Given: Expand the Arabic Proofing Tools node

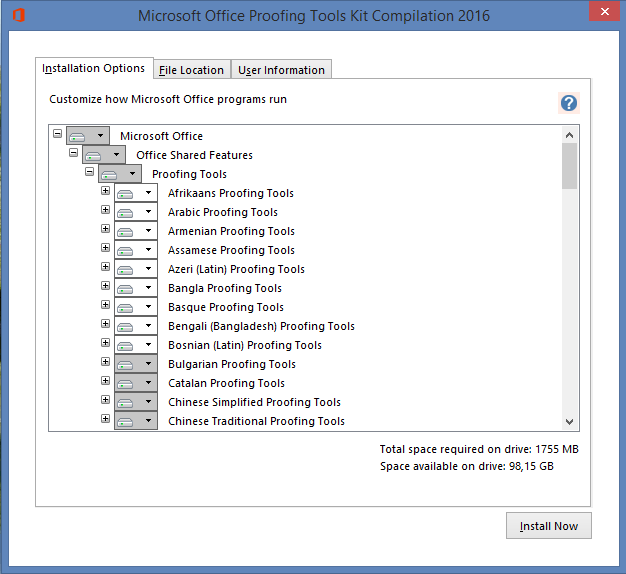Looking at the screenshot, I should point(105,210).
